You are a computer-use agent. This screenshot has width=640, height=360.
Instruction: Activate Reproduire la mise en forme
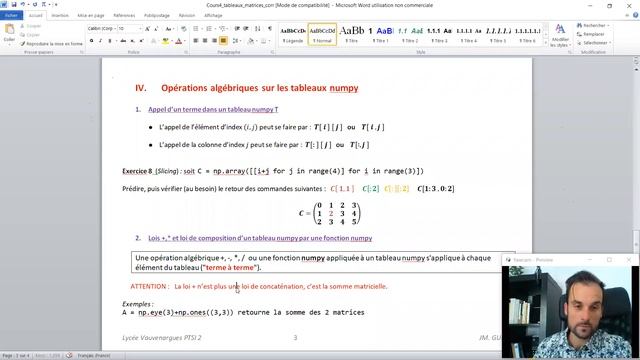pos(51,43)
